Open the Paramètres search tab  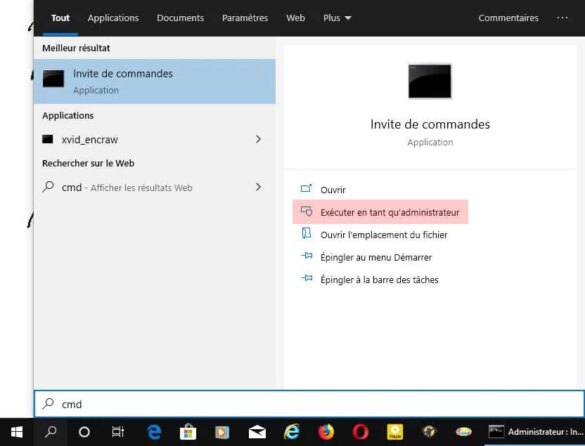pos(245,18)
